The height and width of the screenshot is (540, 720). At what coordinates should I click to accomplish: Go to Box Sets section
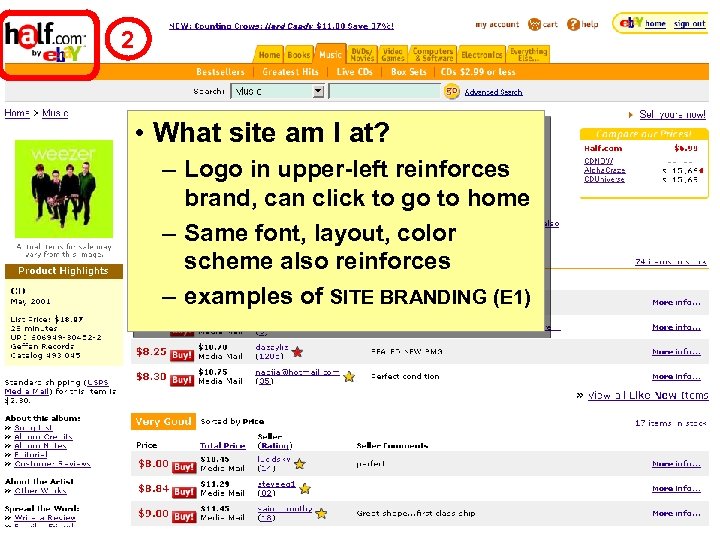pos(409,72)
